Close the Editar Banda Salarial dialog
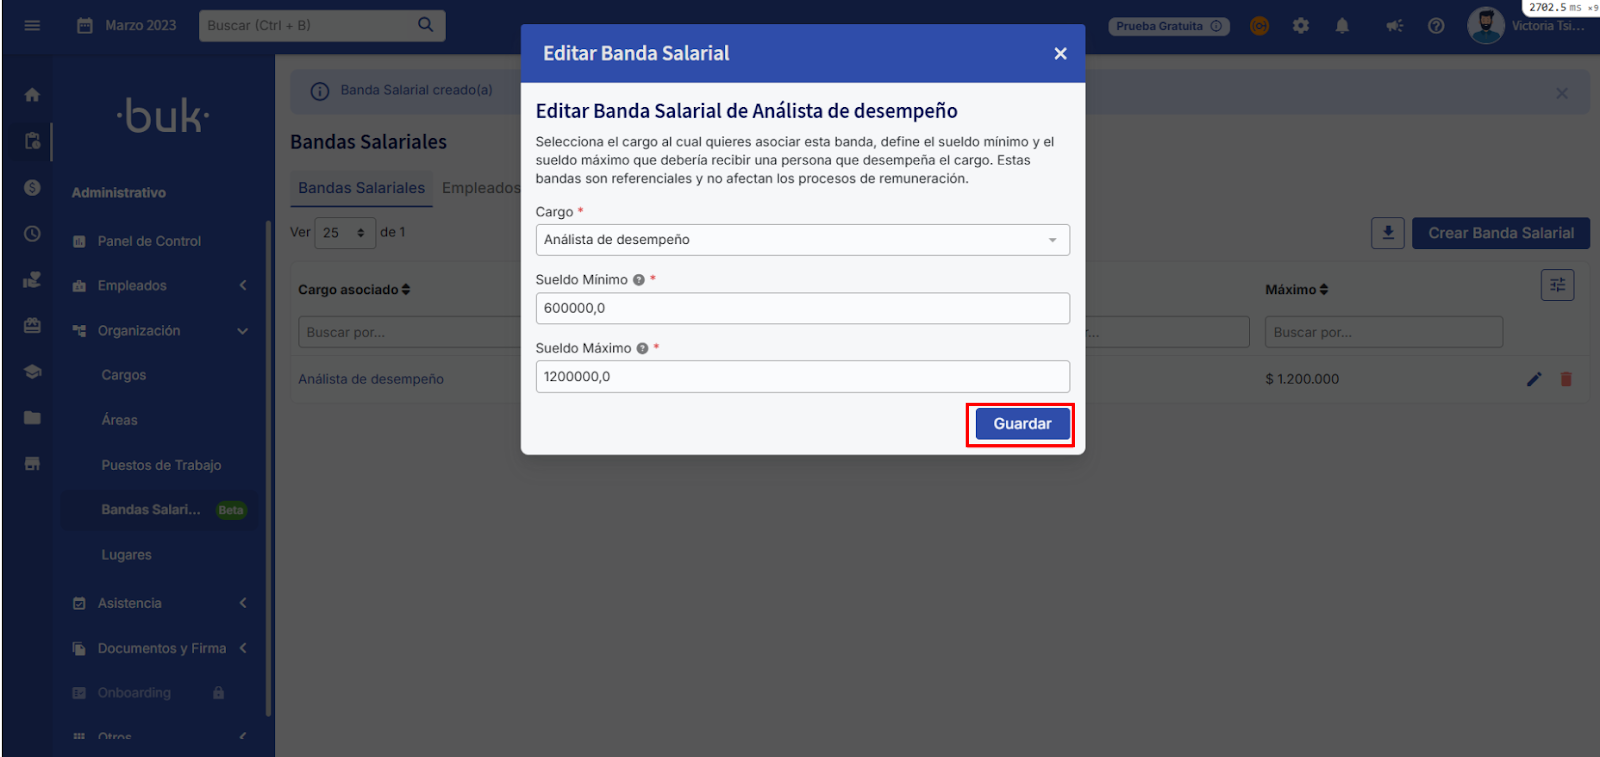1600x757 pixels. [1060, 54]
